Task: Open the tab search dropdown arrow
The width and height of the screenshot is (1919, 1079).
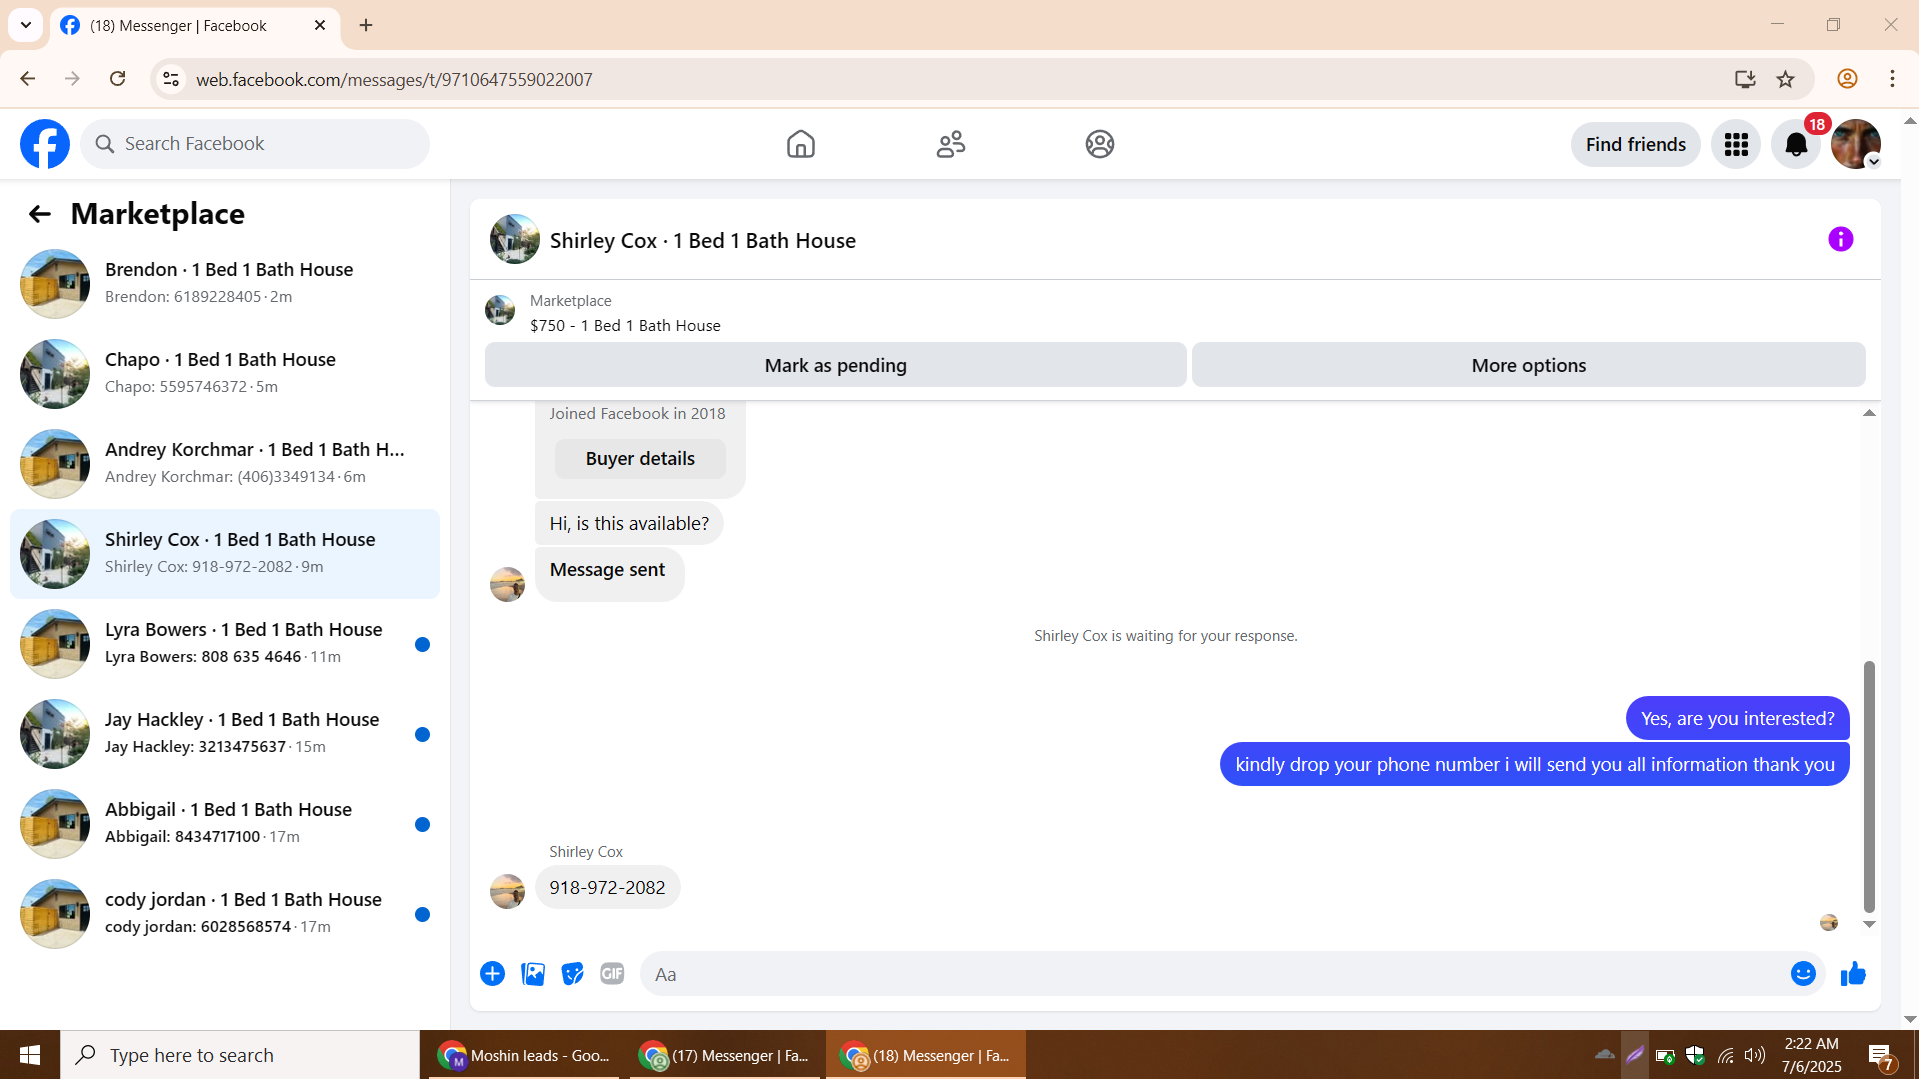Action: point(26,25)
